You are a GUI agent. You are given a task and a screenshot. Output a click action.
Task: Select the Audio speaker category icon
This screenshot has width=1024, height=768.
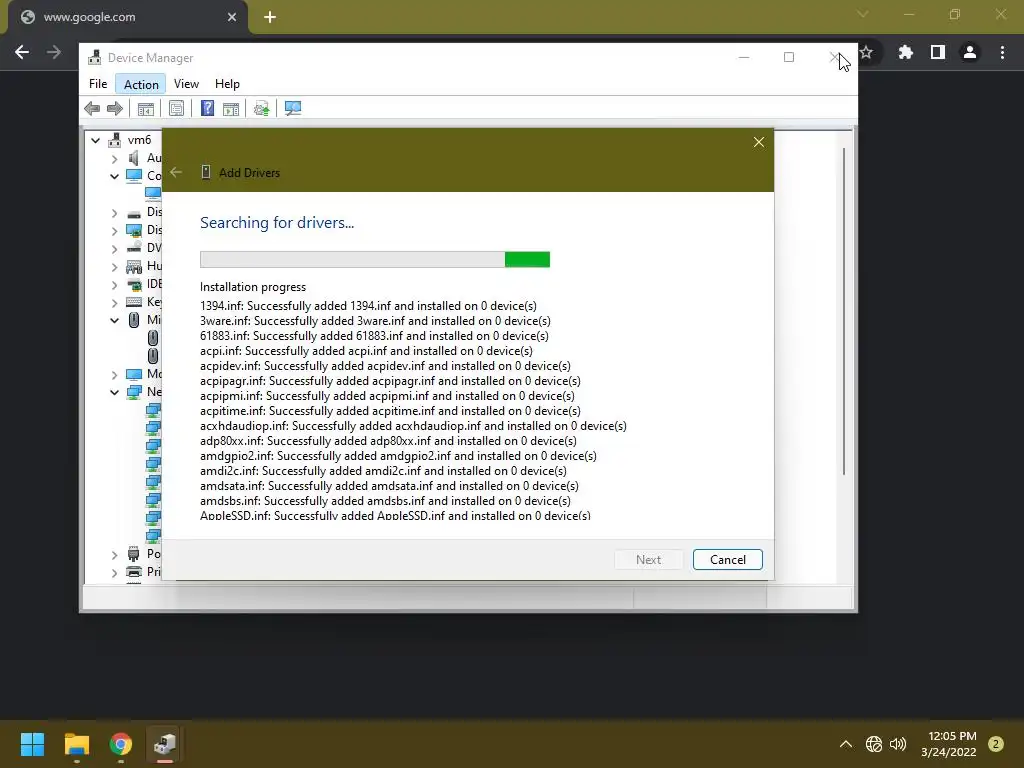133,158
